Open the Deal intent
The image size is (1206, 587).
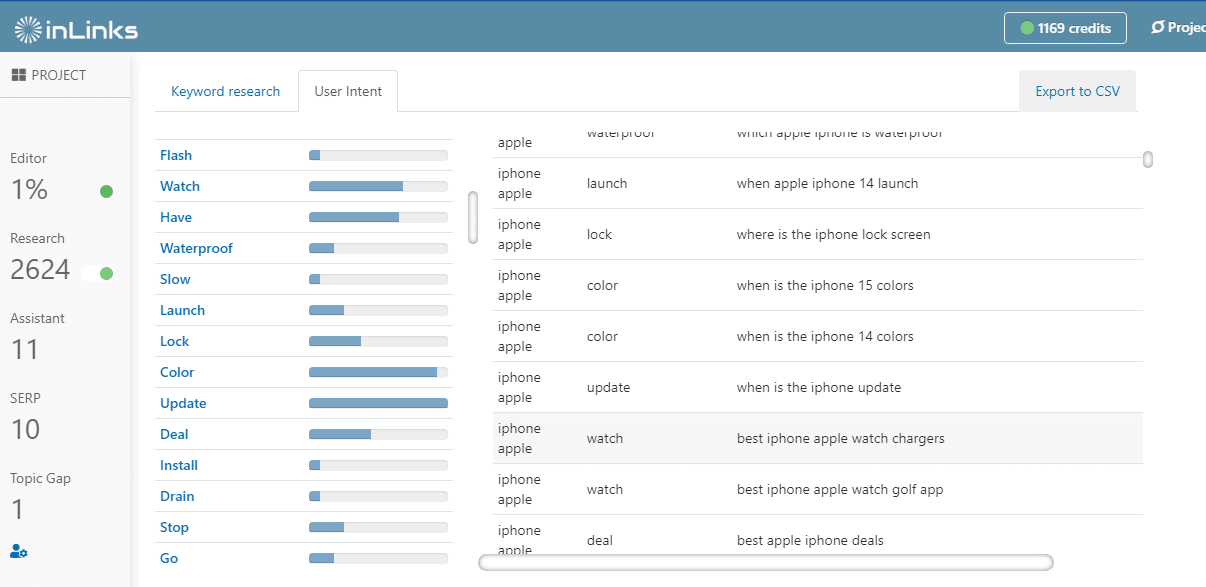[174, 434]
